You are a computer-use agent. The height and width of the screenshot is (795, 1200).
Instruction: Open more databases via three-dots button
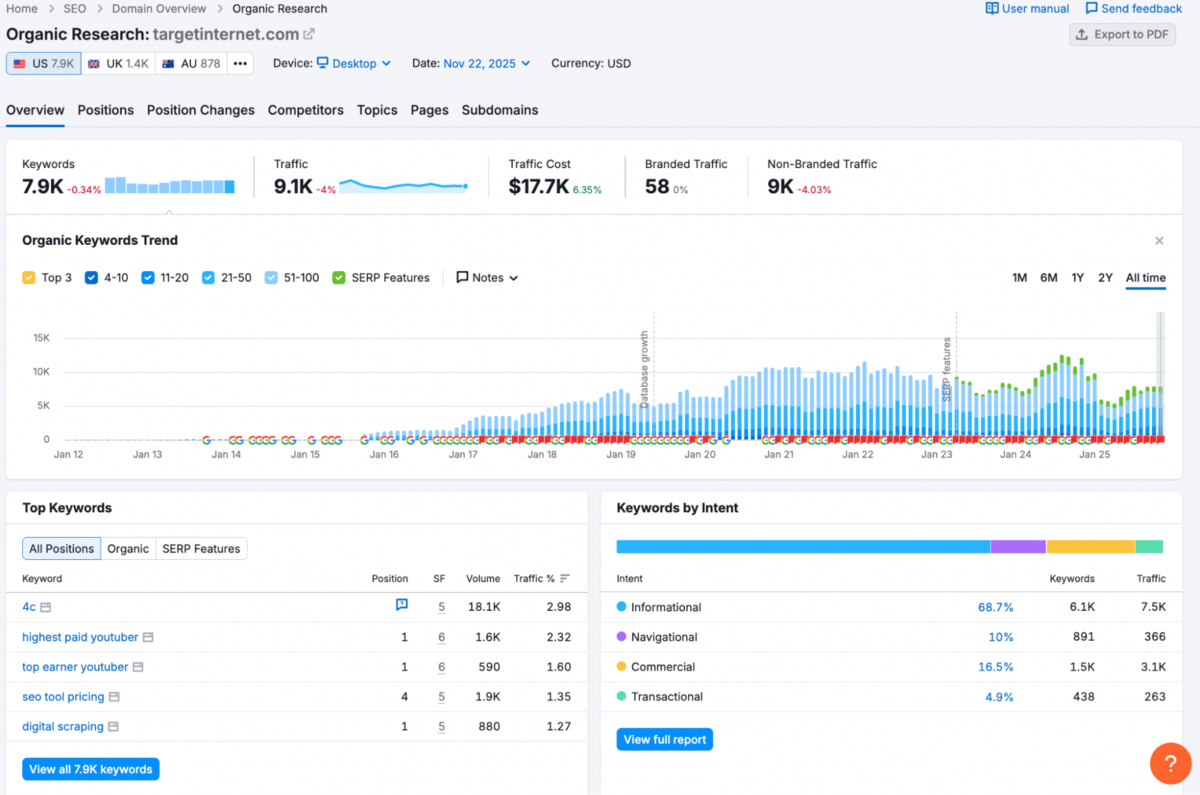(240, 63)
